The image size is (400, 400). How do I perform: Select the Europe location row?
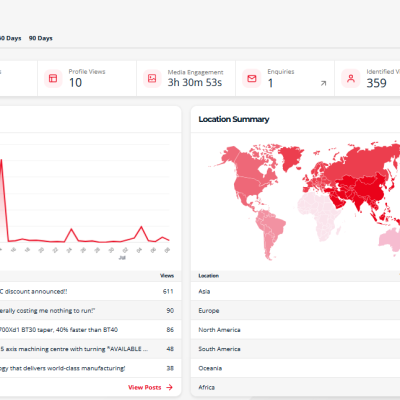(295, 311)
